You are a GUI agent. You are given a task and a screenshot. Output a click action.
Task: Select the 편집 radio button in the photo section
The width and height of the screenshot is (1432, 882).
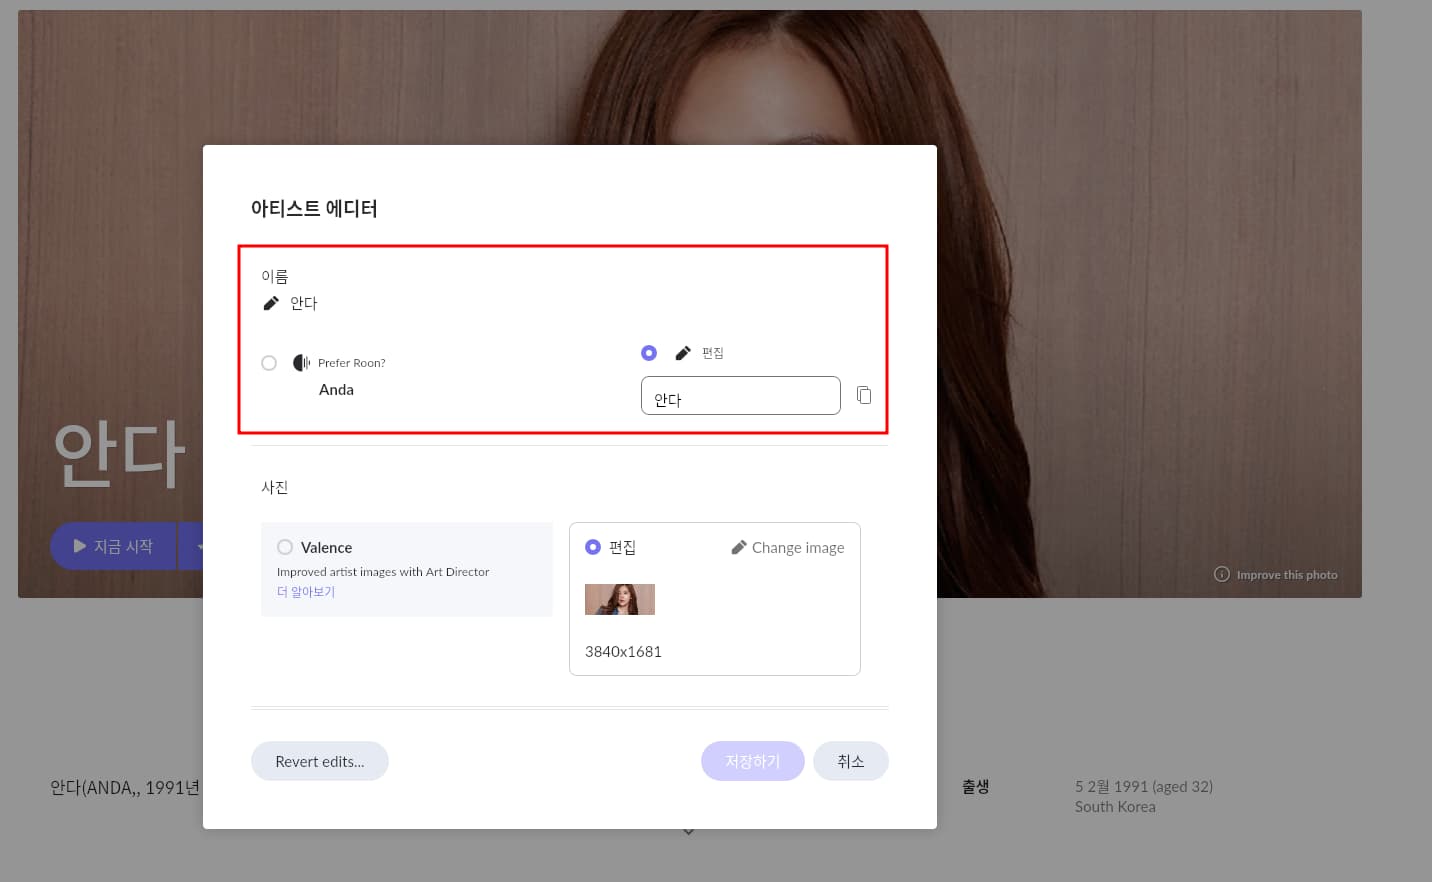[x=593, y=547]
